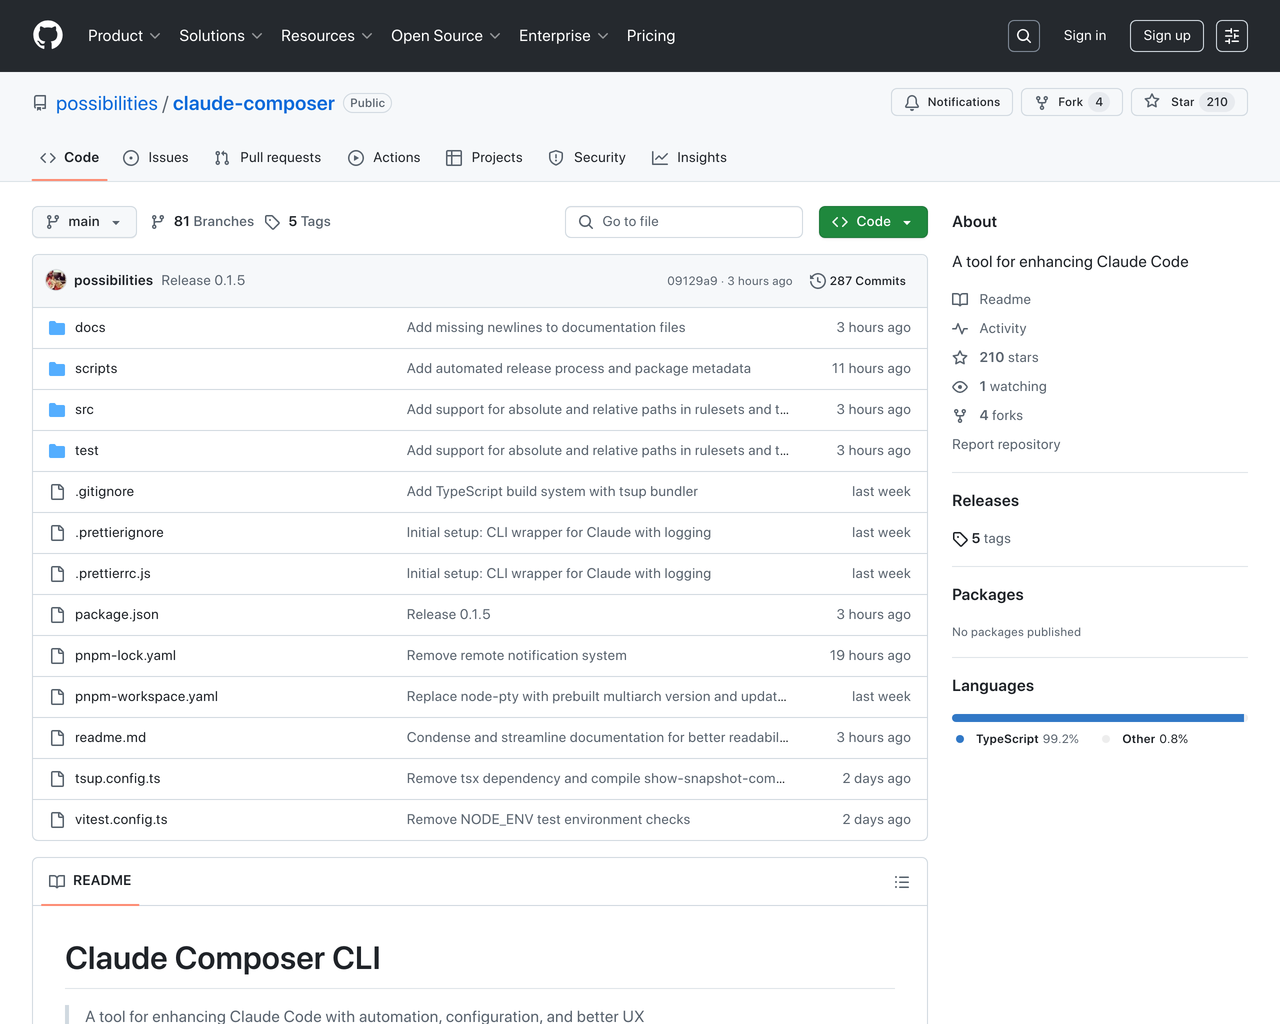The height and width of the screenshot is (1024, 1280).
Task: Click the file icon beside tsup.config.ts
Action: click(x=57, y=779)
